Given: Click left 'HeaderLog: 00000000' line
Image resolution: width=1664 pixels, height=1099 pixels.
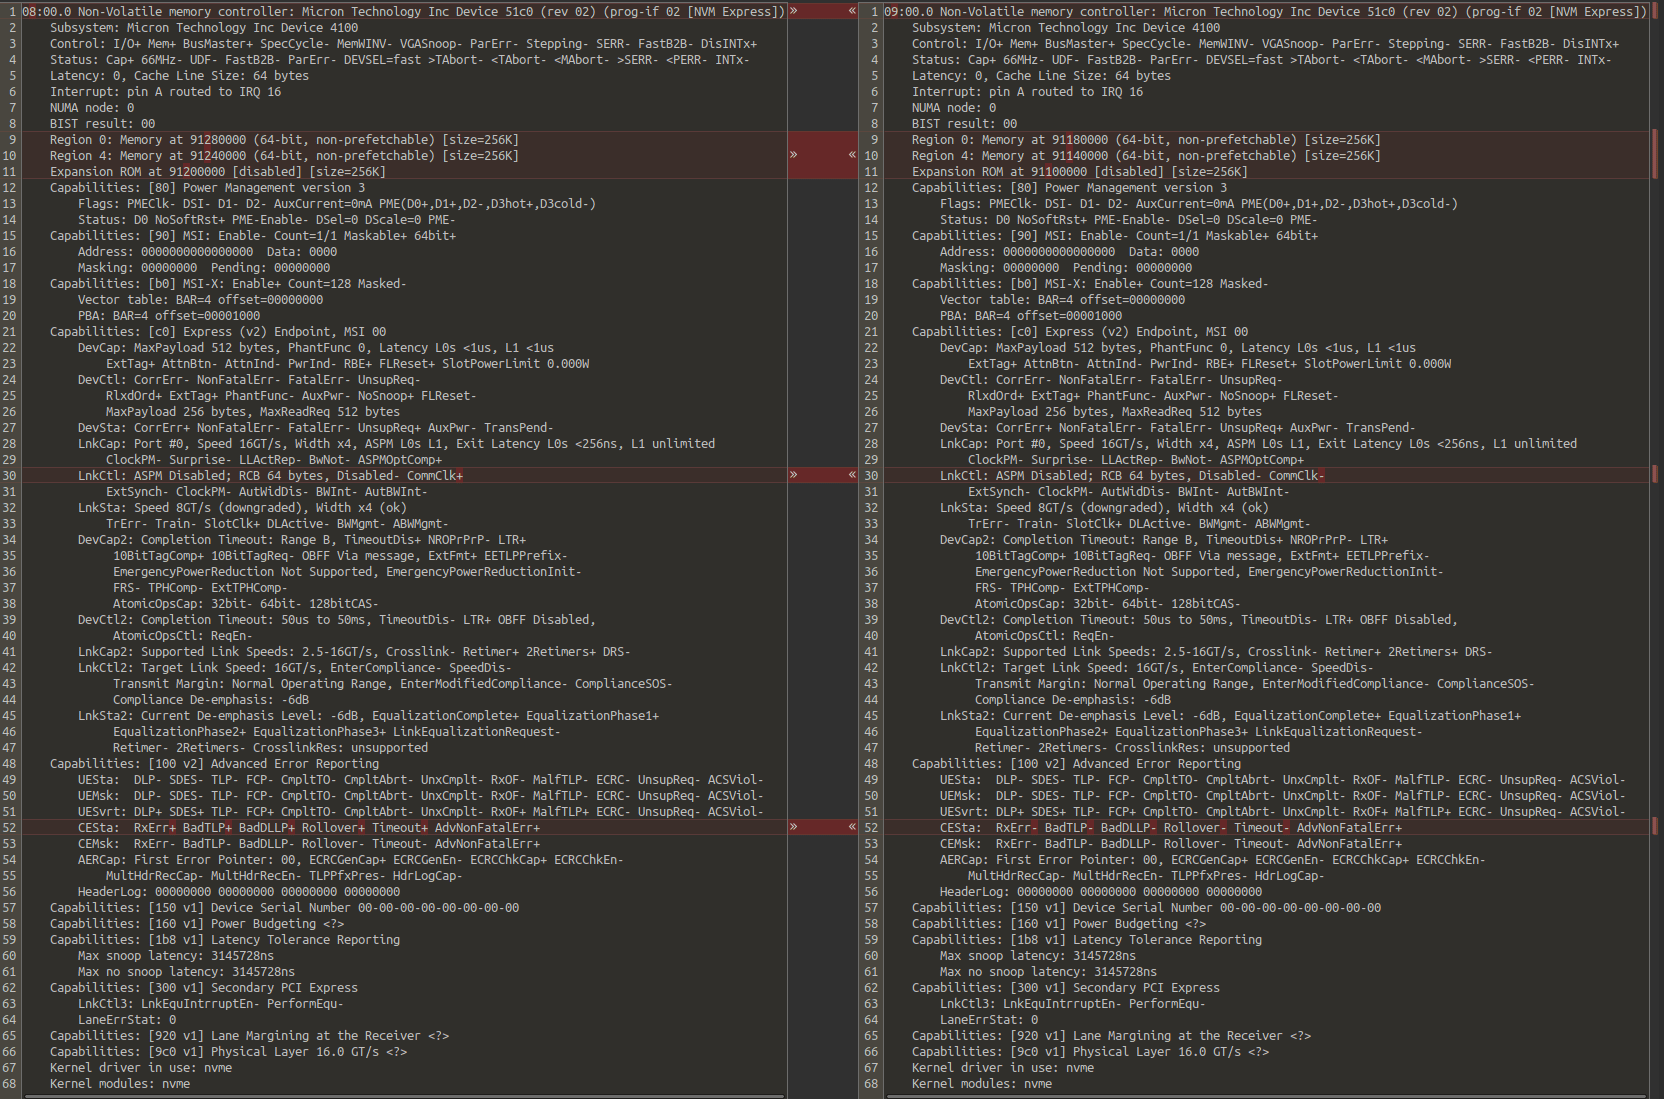Looking at the screenshot, I should [x=239, y=891].
